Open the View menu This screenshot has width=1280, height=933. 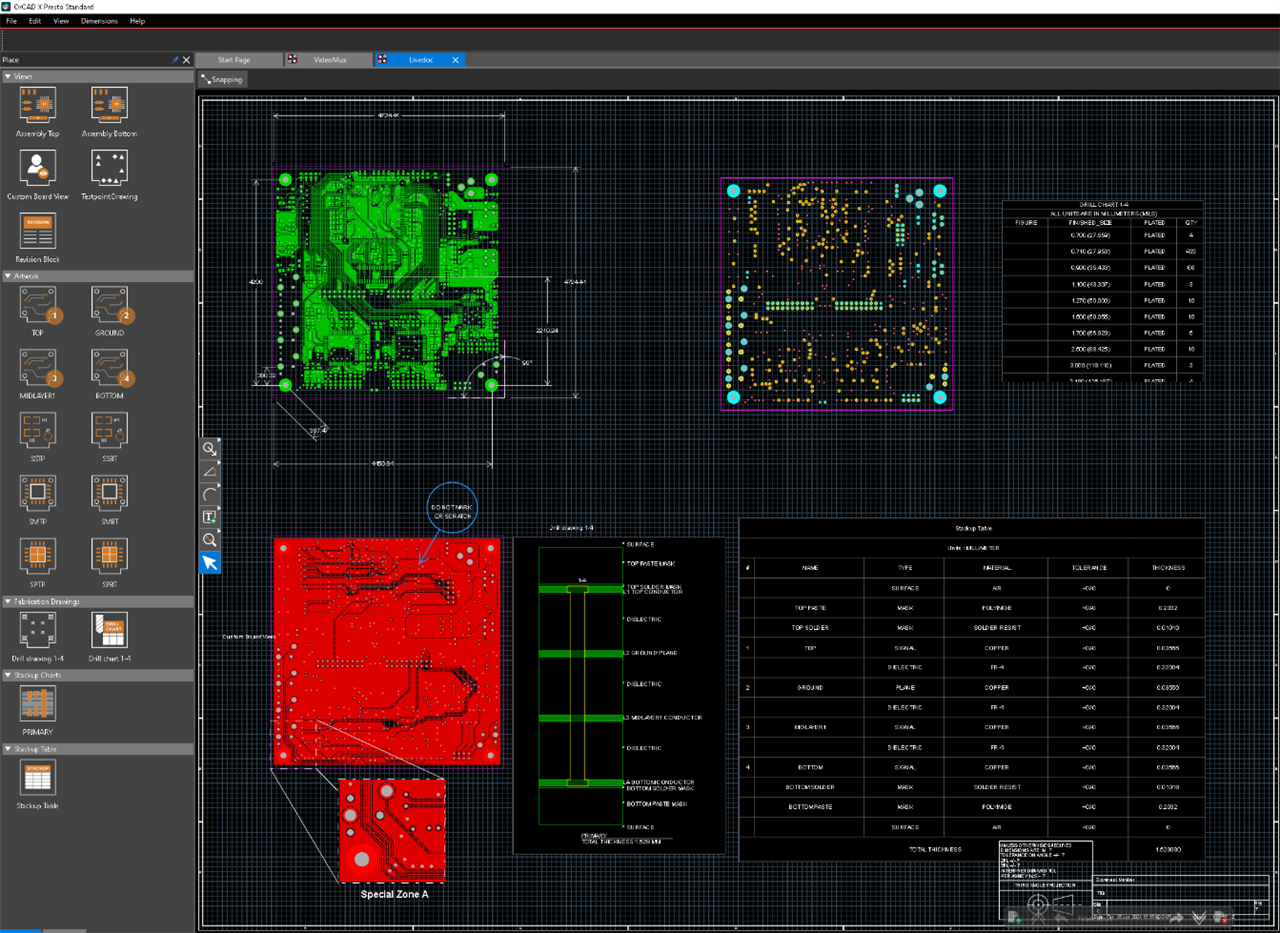click(61, 21)
